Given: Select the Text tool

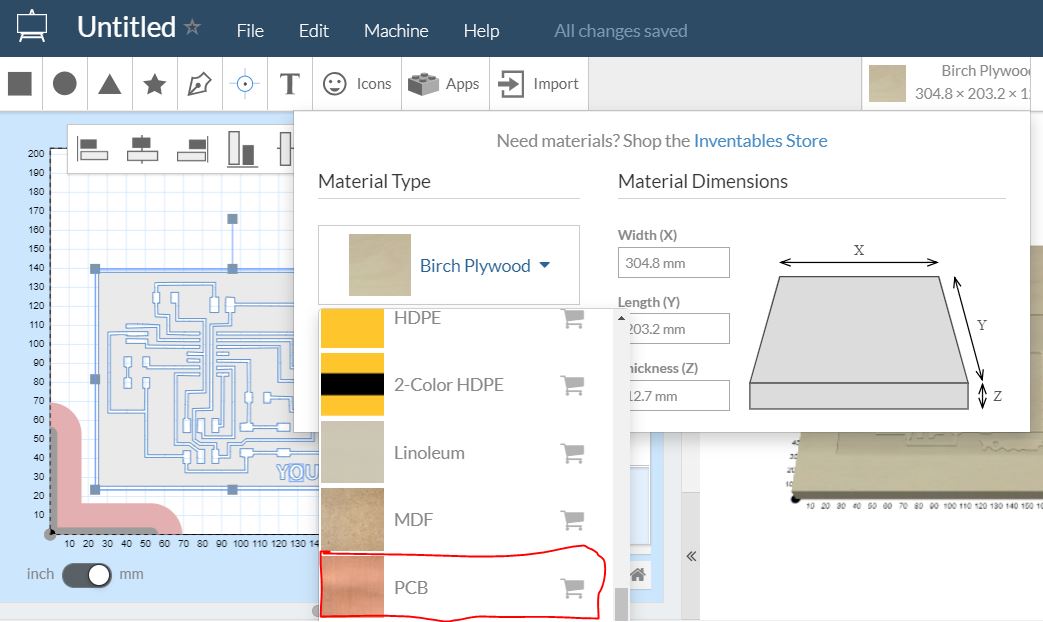Looking at the screenshot, I should click(289, 84).
